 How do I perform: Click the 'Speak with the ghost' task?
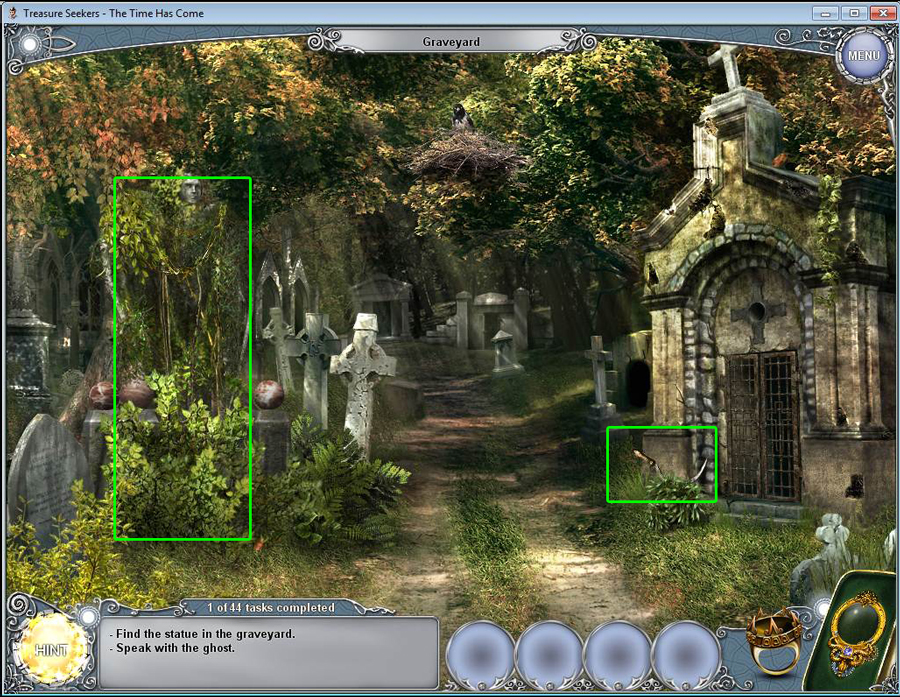point(175,648)
